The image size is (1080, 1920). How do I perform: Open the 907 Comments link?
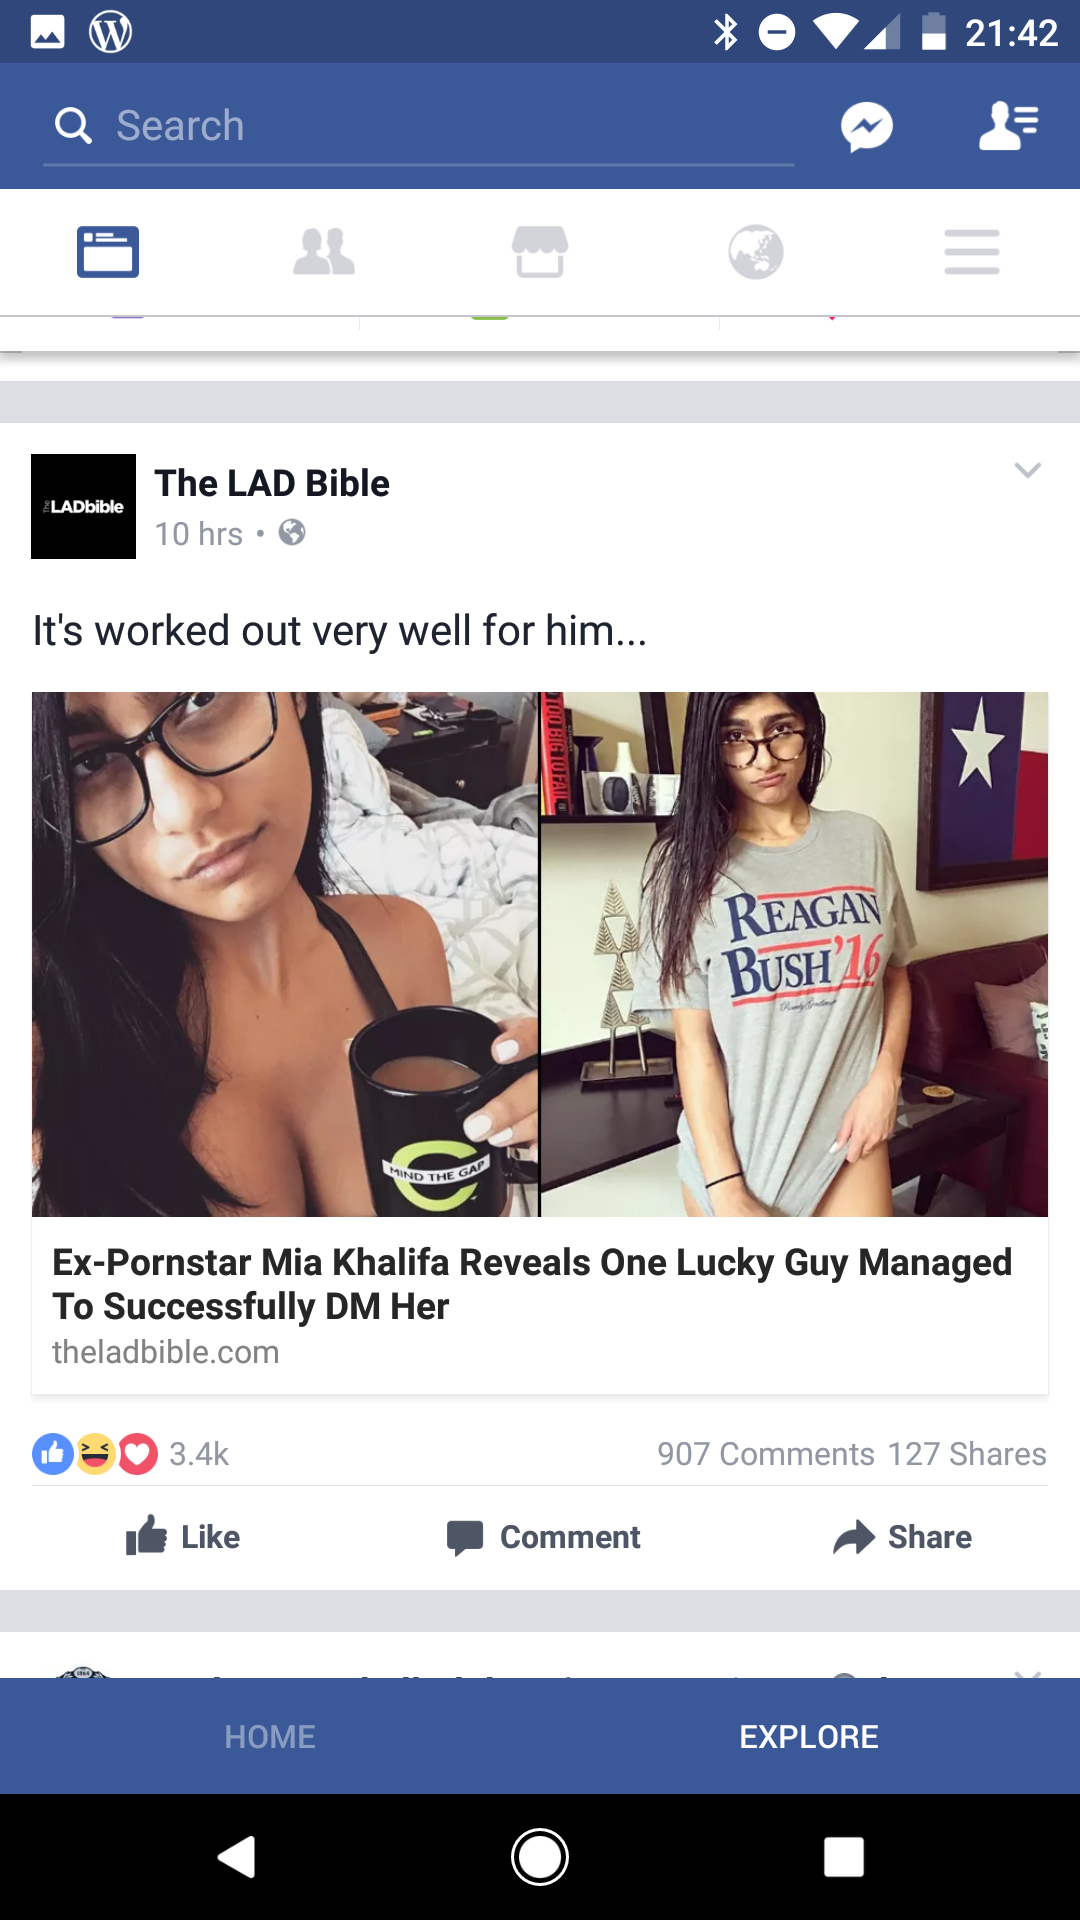click(766, 1454)
